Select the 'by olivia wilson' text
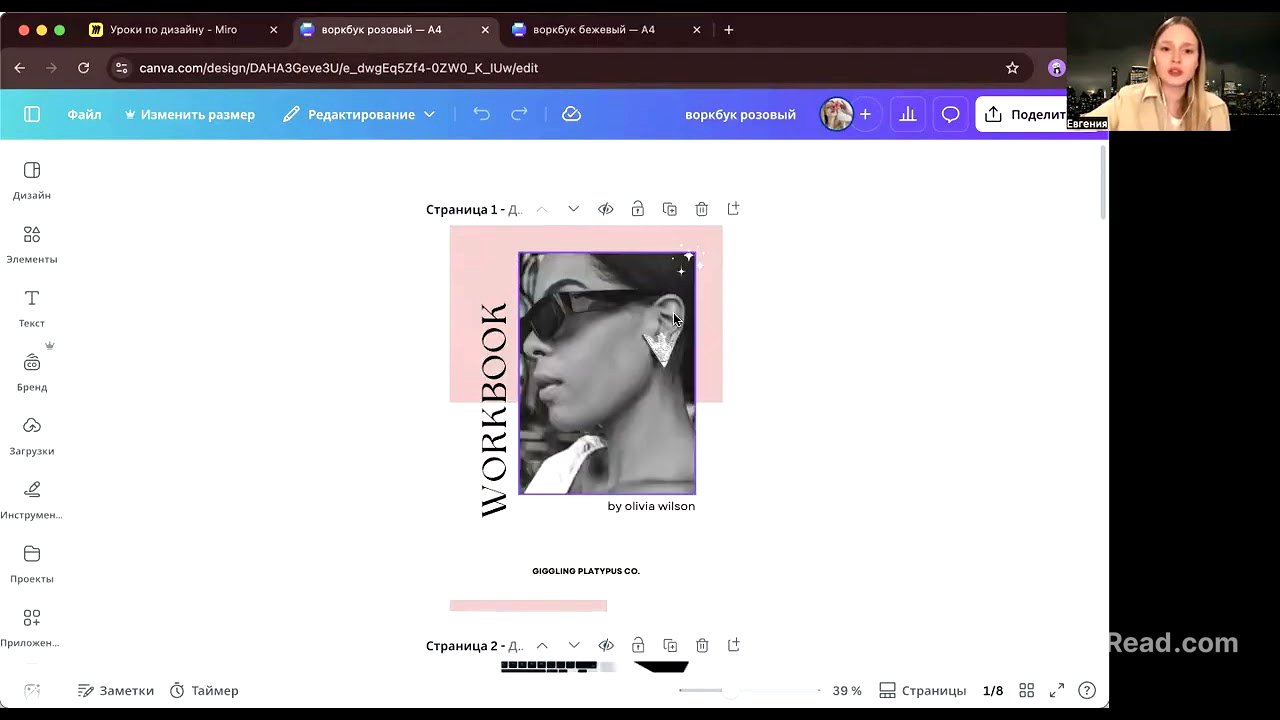The height and width of the screenshot is (720, 1280). pyautogui.click(x=651, y=507)
